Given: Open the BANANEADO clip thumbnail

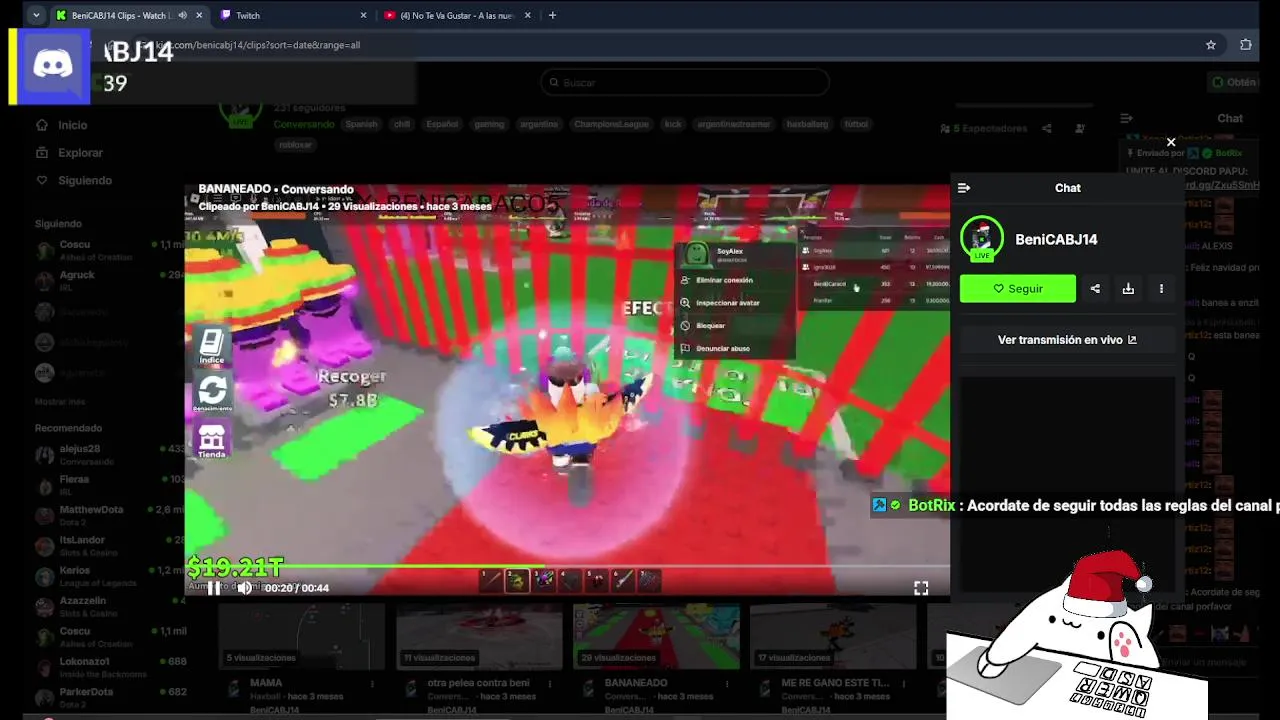Looking at the screenshot, I should (x=655, y=636).
